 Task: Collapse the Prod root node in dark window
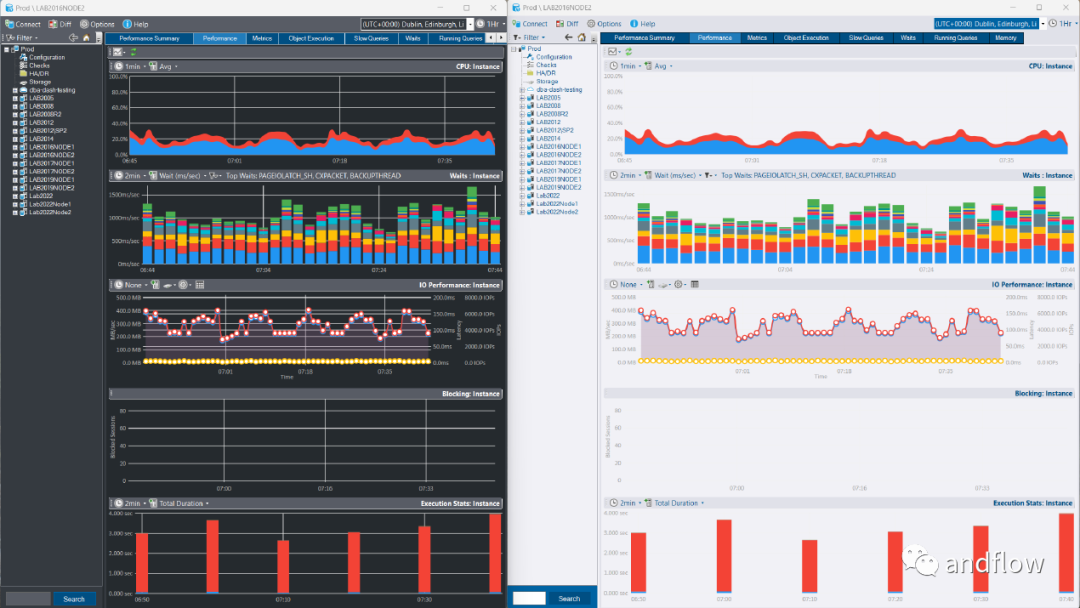click(7, 50)
